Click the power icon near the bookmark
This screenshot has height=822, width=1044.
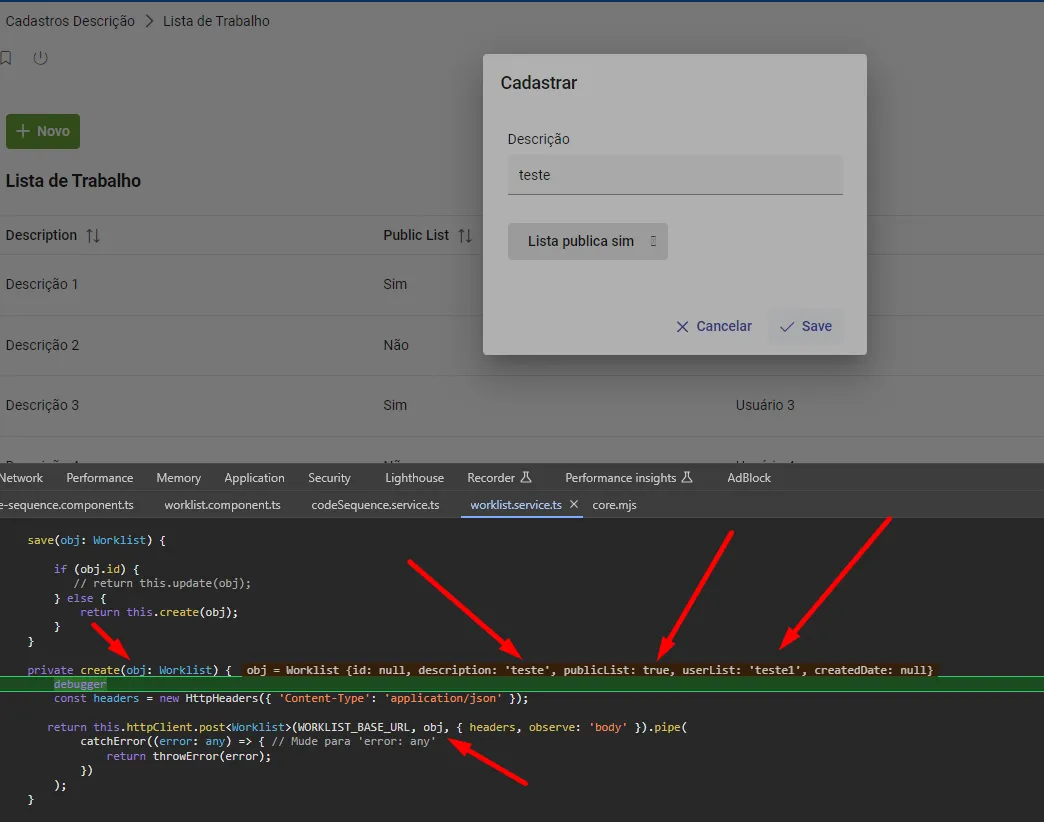[x=40, y=58]
